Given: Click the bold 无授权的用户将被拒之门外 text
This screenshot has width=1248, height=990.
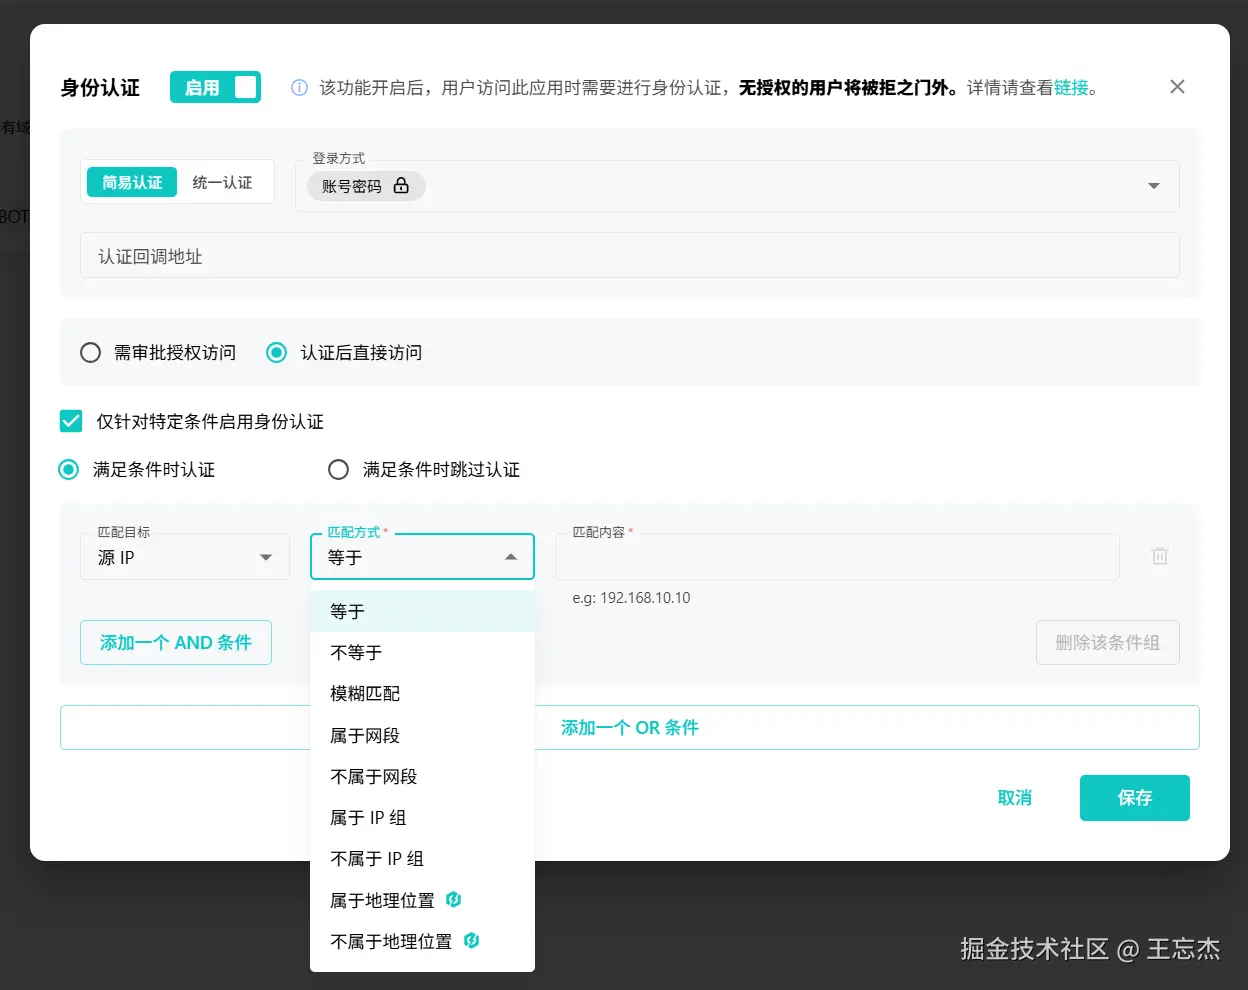Looking at the screenshot, I should 844,88.
